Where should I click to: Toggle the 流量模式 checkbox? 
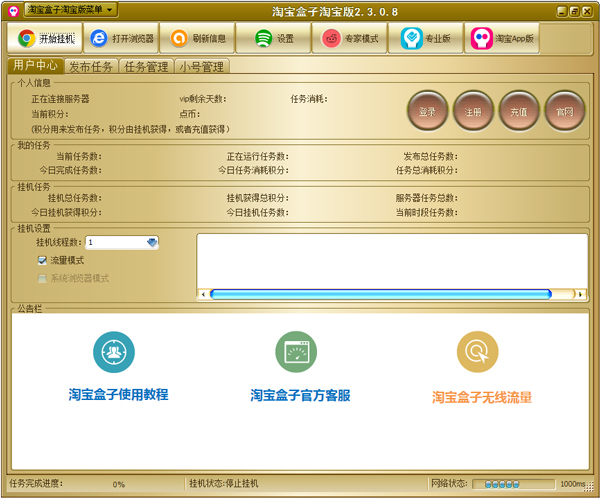click(x=42, y=261)
